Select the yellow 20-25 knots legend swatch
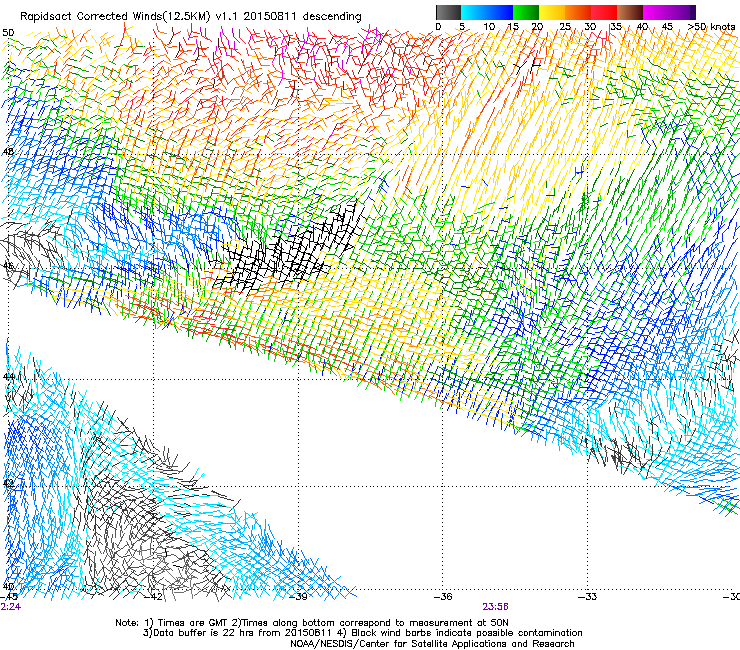Image resolution: width=740 pixels, height=650 pixels. click(552, 12)
